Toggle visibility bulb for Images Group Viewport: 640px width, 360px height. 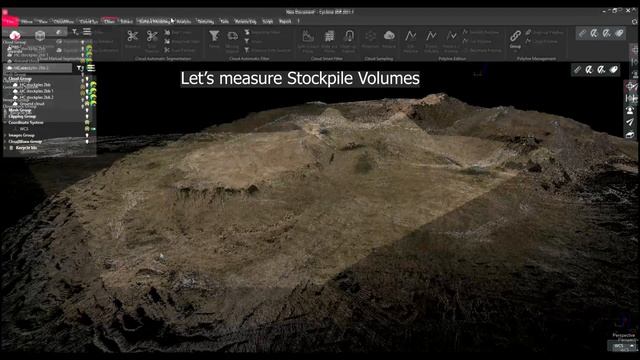click(x=87, y=135)
